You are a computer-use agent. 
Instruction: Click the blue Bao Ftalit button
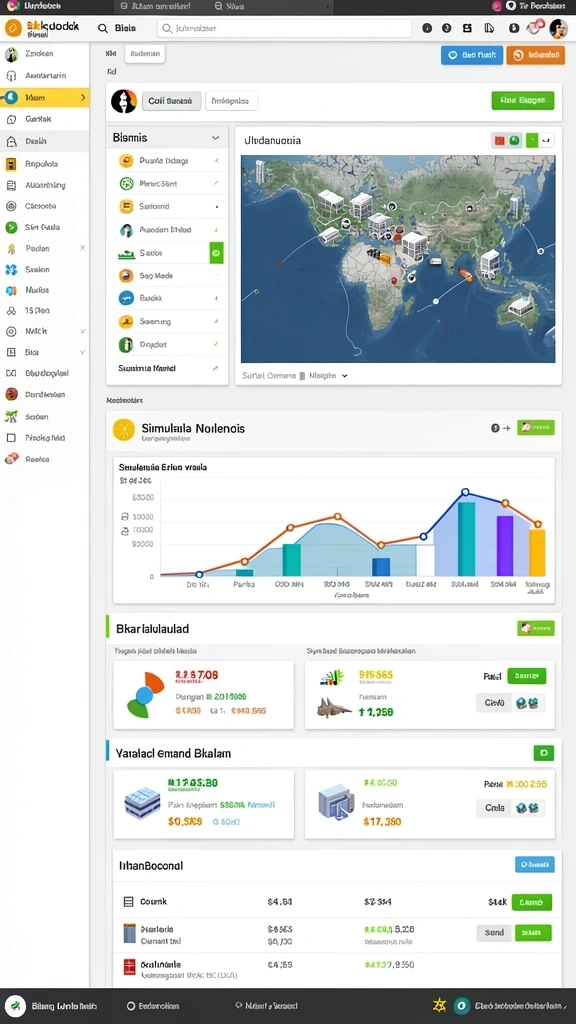pyautogui.click(x=472, y=56)
